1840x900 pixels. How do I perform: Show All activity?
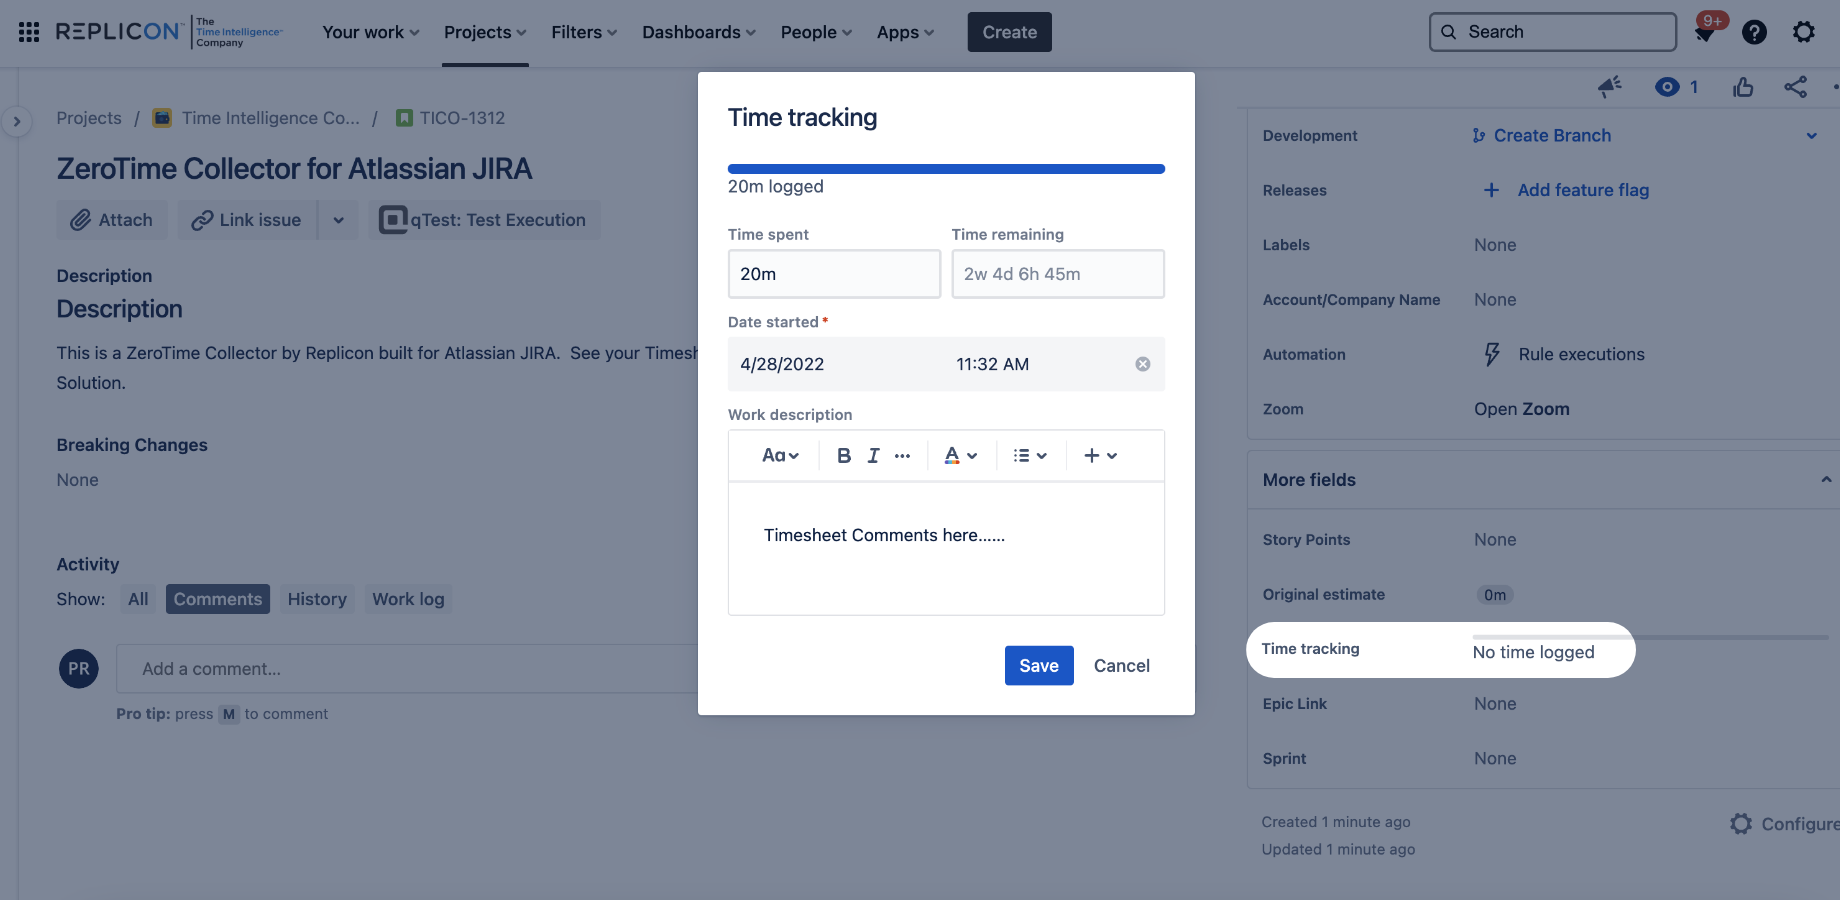tap(138, 599)
